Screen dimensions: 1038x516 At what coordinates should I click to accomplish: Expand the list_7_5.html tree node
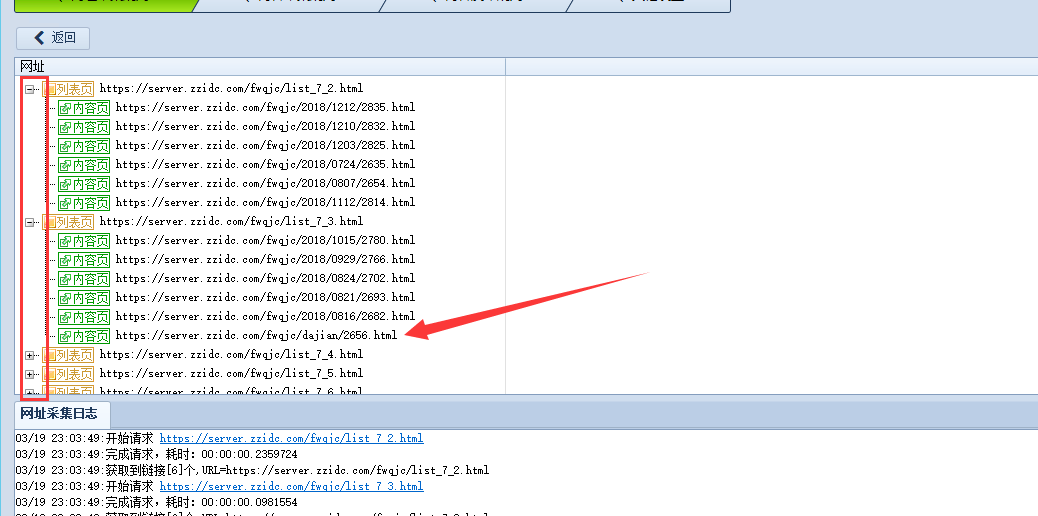(29, 375)
